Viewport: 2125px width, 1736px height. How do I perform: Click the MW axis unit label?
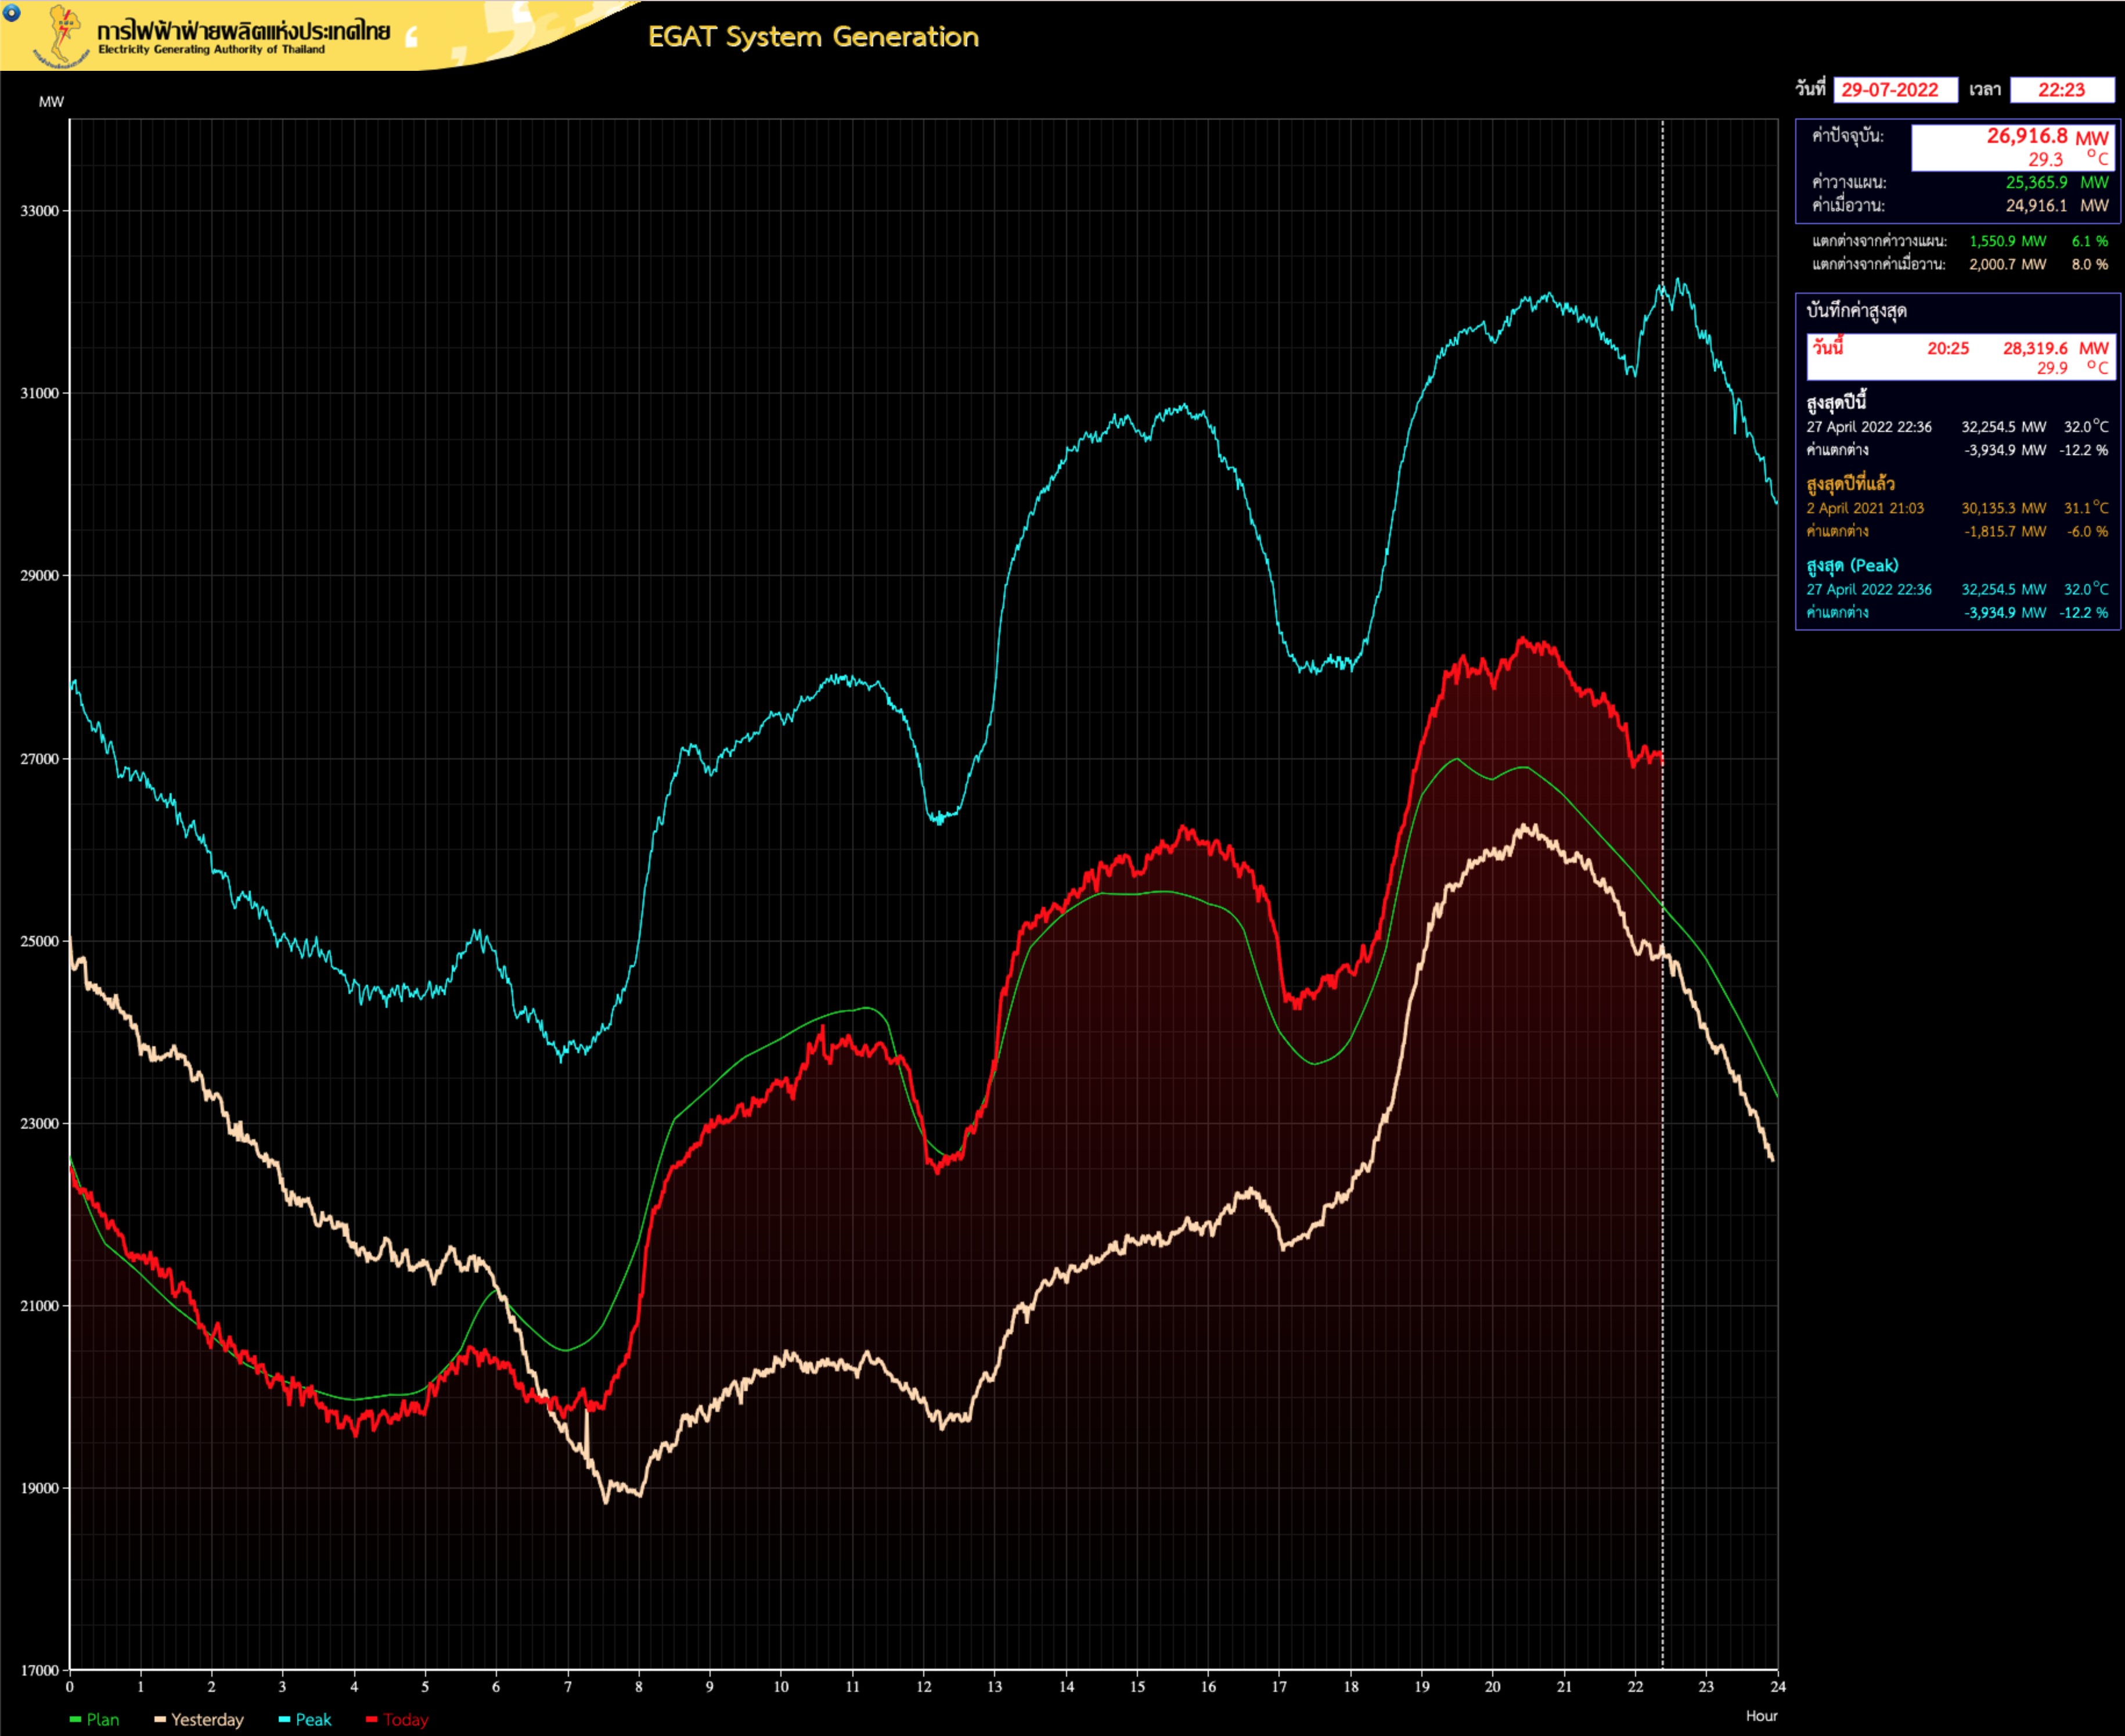coord(51,102)
